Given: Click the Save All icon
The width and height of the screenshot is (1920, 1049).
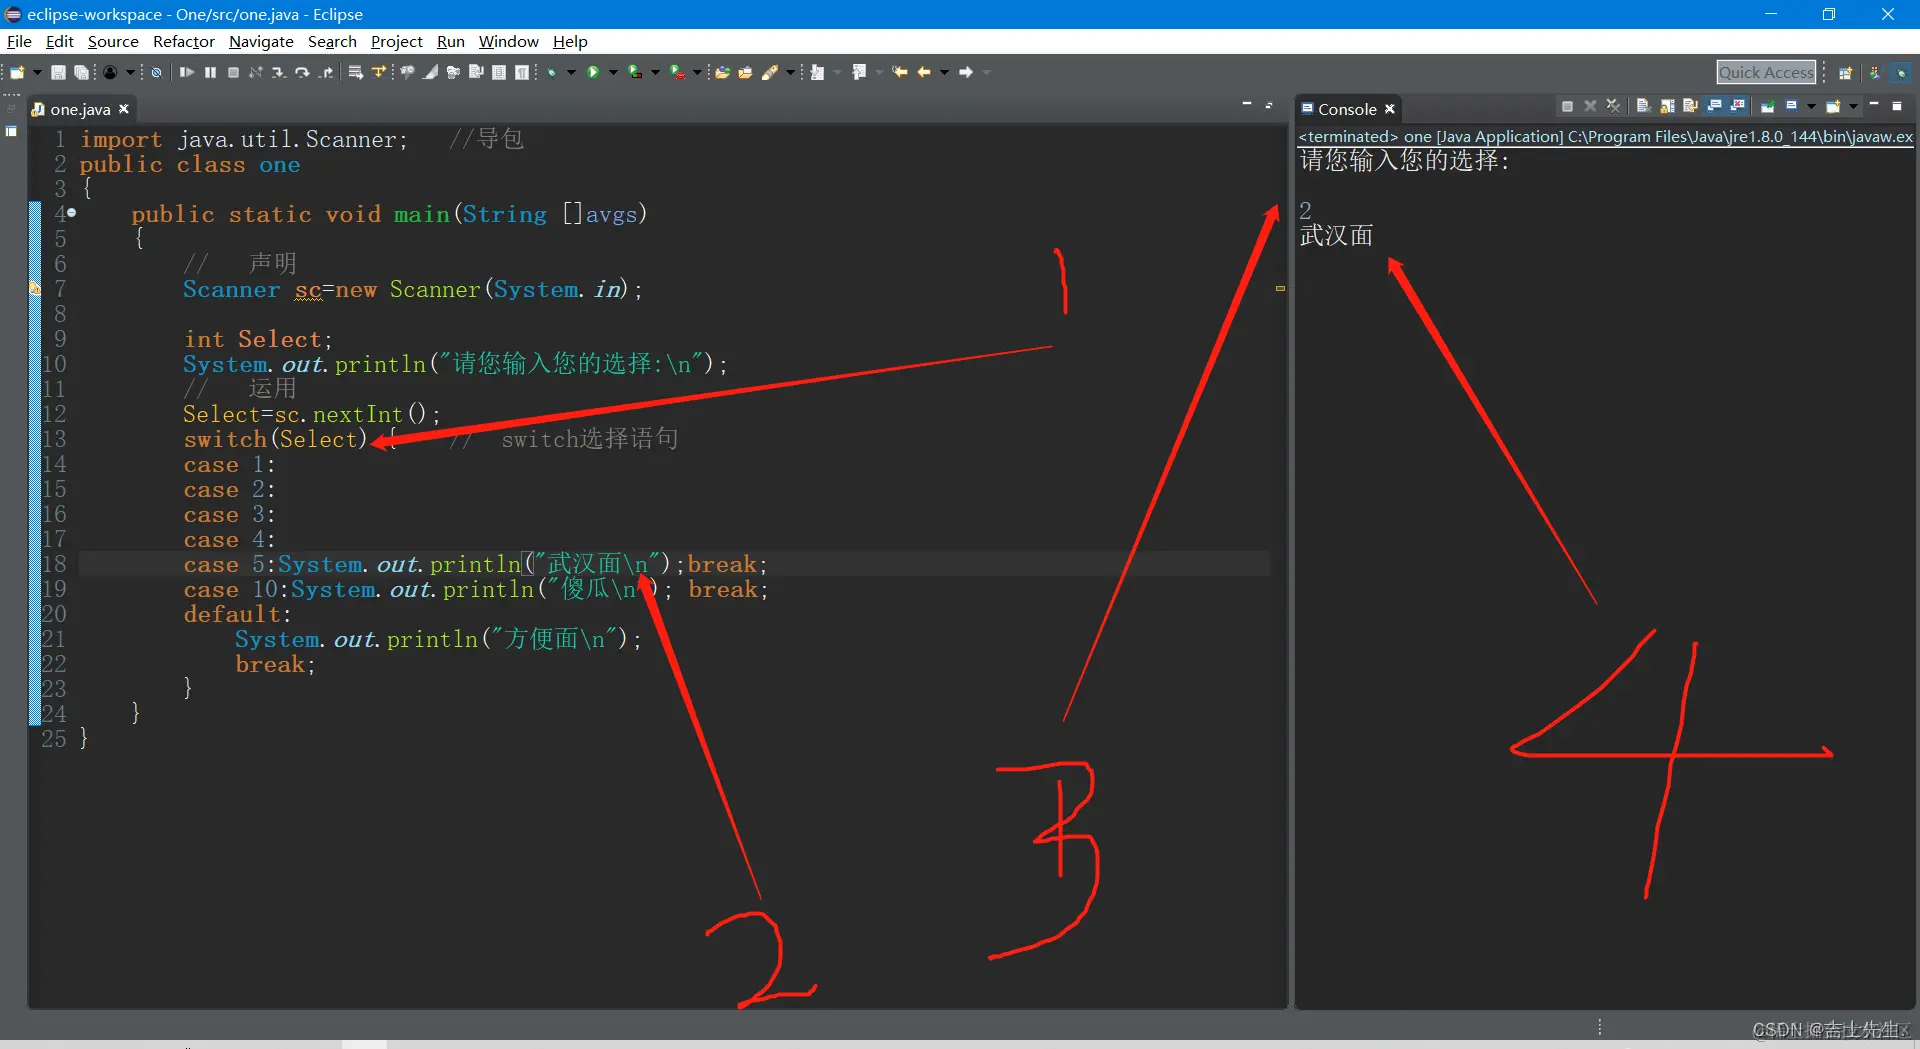Looking at the screenshot, I should point(81,72).
